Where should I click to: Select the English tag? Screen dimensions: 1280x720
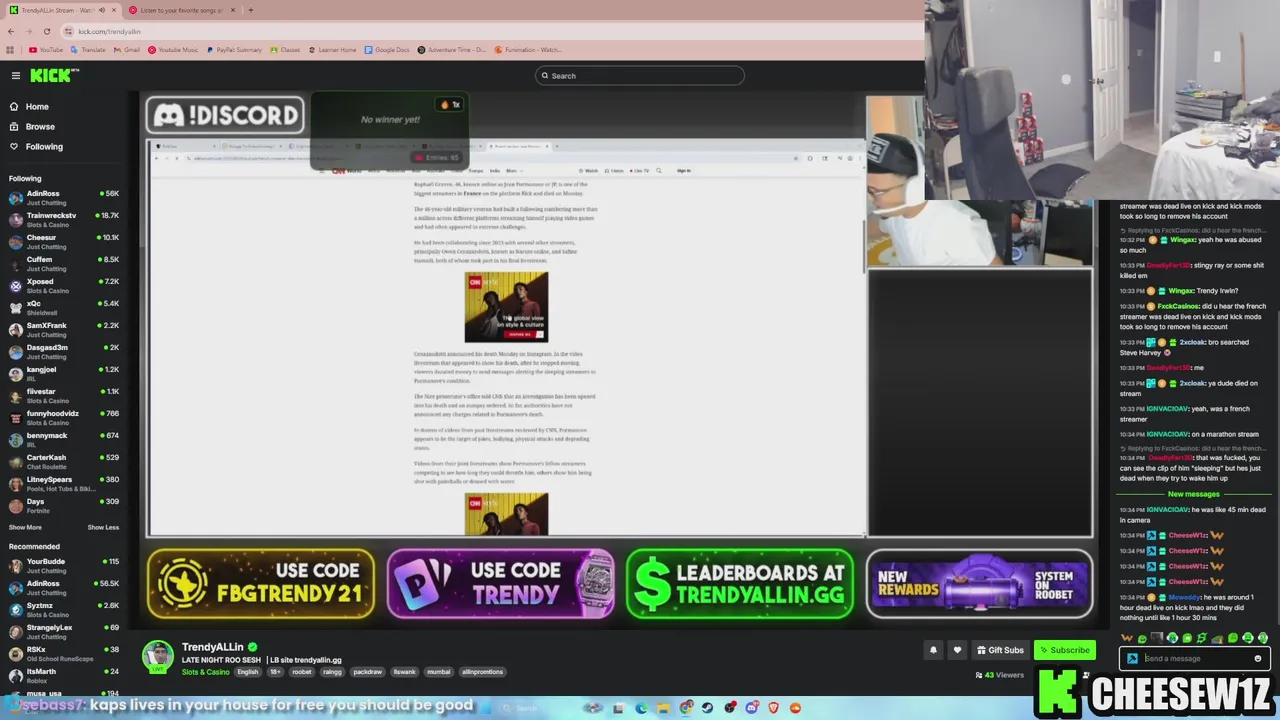click(248, 672)
